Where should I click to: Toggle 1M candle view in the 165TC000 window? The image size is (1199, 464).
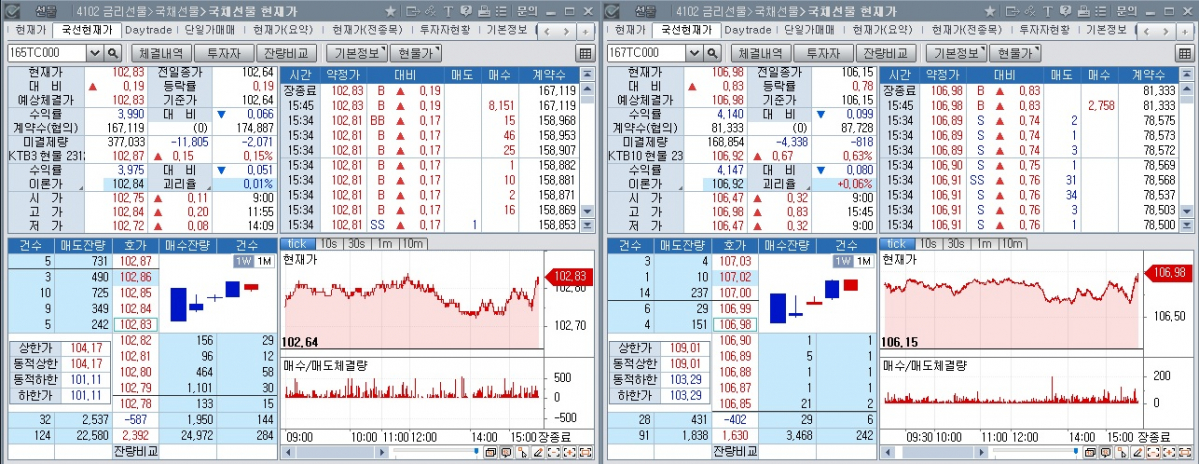coord(264,261)
